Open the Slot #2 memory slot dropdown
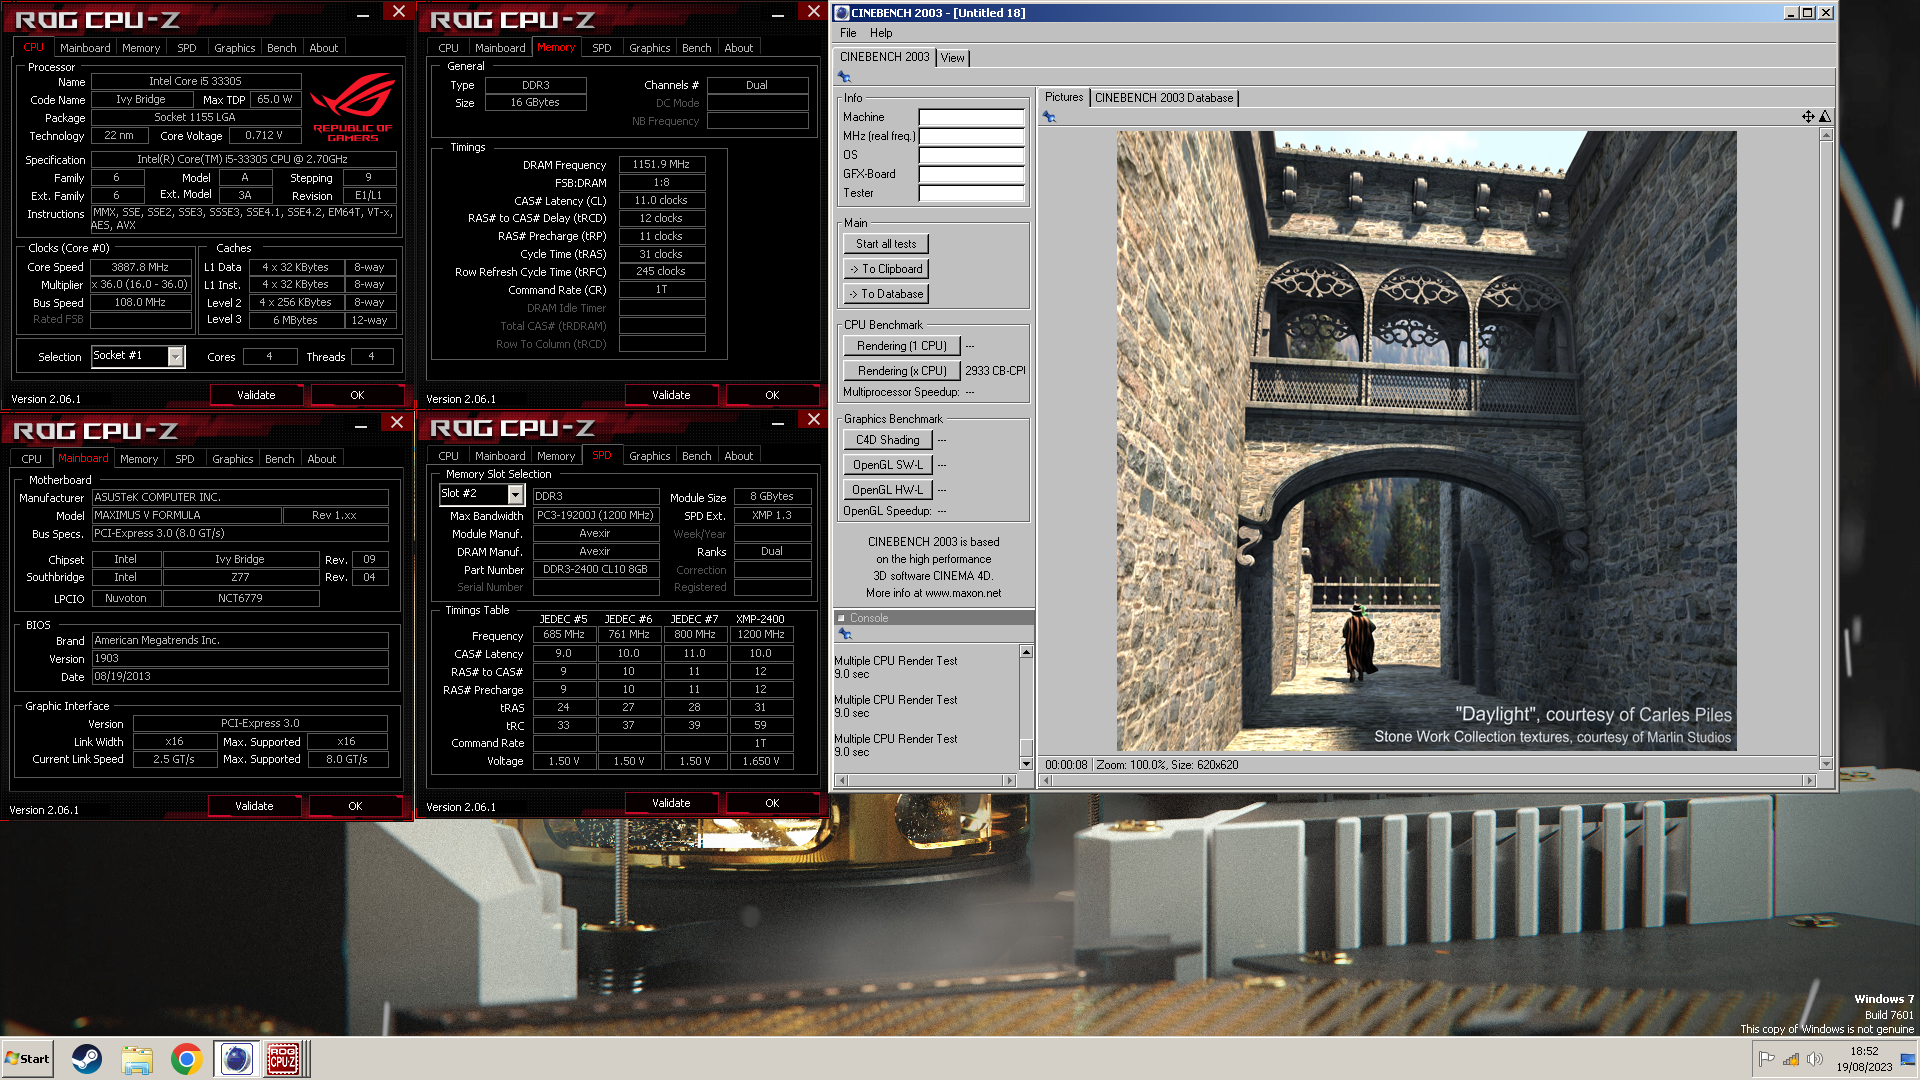Screen dimensions: 1920x1080 [x=515, y=494]
